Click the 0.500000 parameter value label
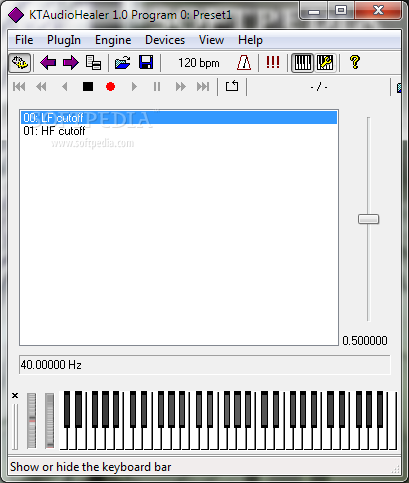The width and height of the screenshot is (409, 483). coord(365,341)
